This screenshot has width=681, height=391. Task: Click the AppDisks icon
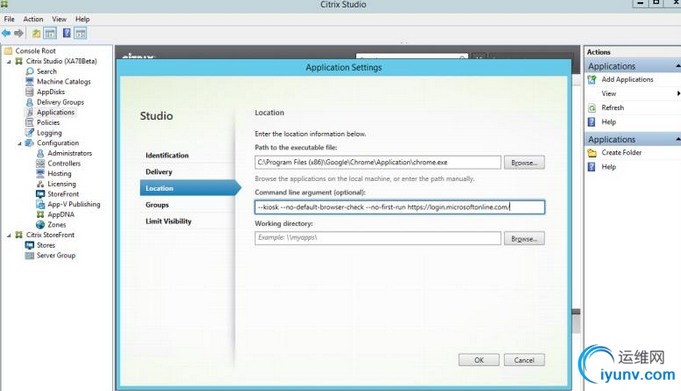click(30, 92)
